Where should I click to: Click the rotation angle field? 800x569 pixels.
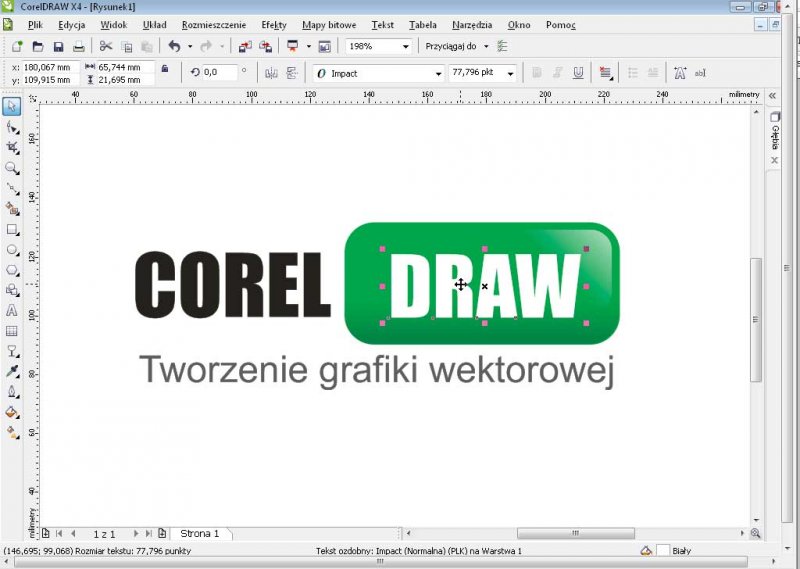point(219,72)
